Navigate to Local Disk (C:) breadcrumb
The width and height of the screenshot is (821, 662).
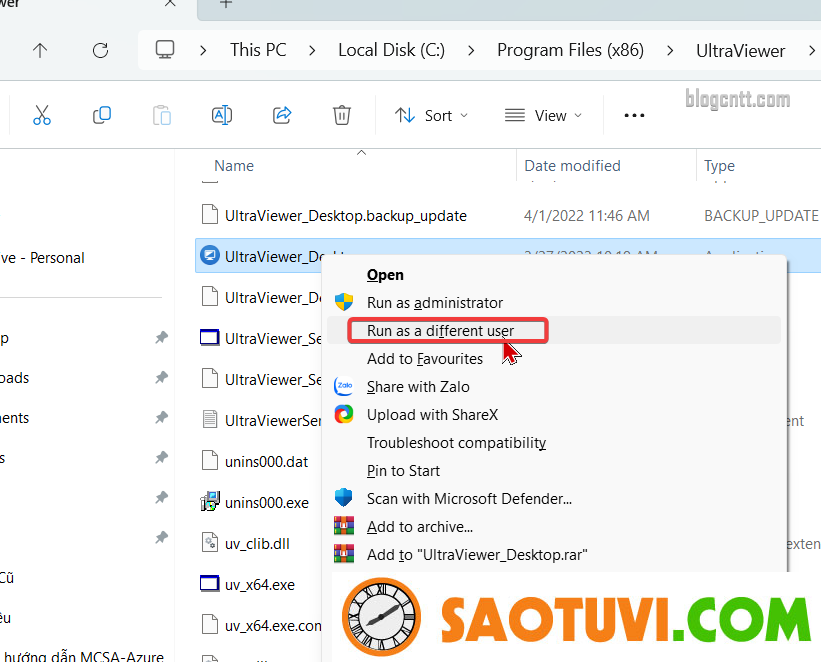391,50
